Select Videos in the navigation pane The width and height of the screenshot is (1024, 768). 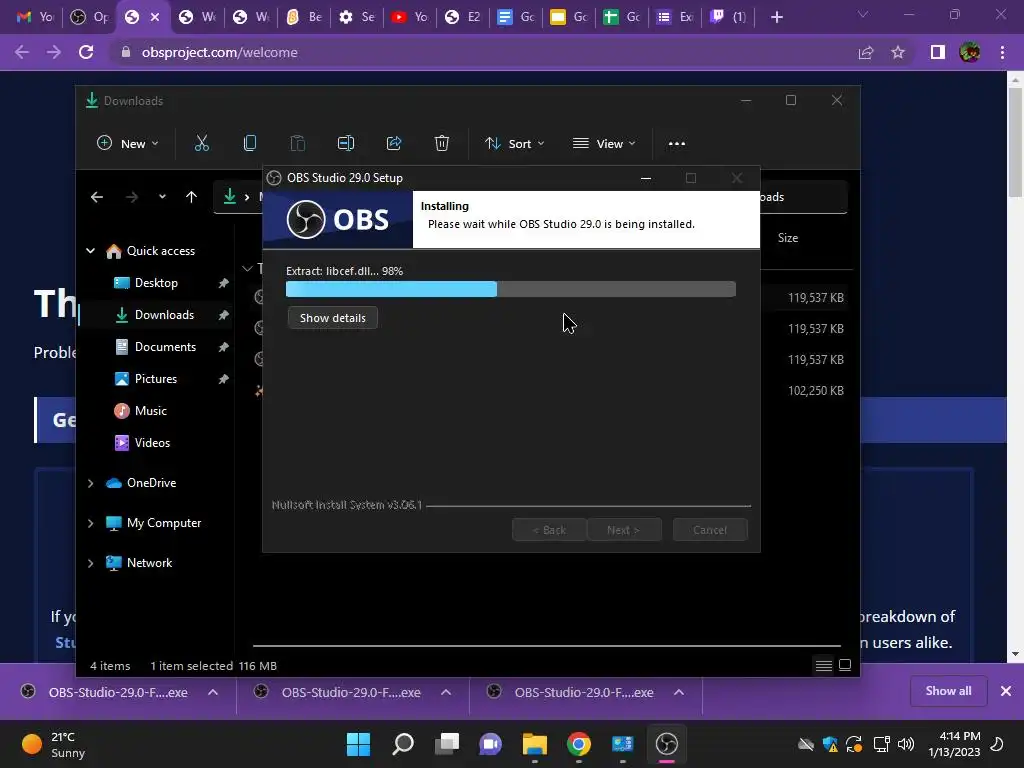click(x=152, y=443)
